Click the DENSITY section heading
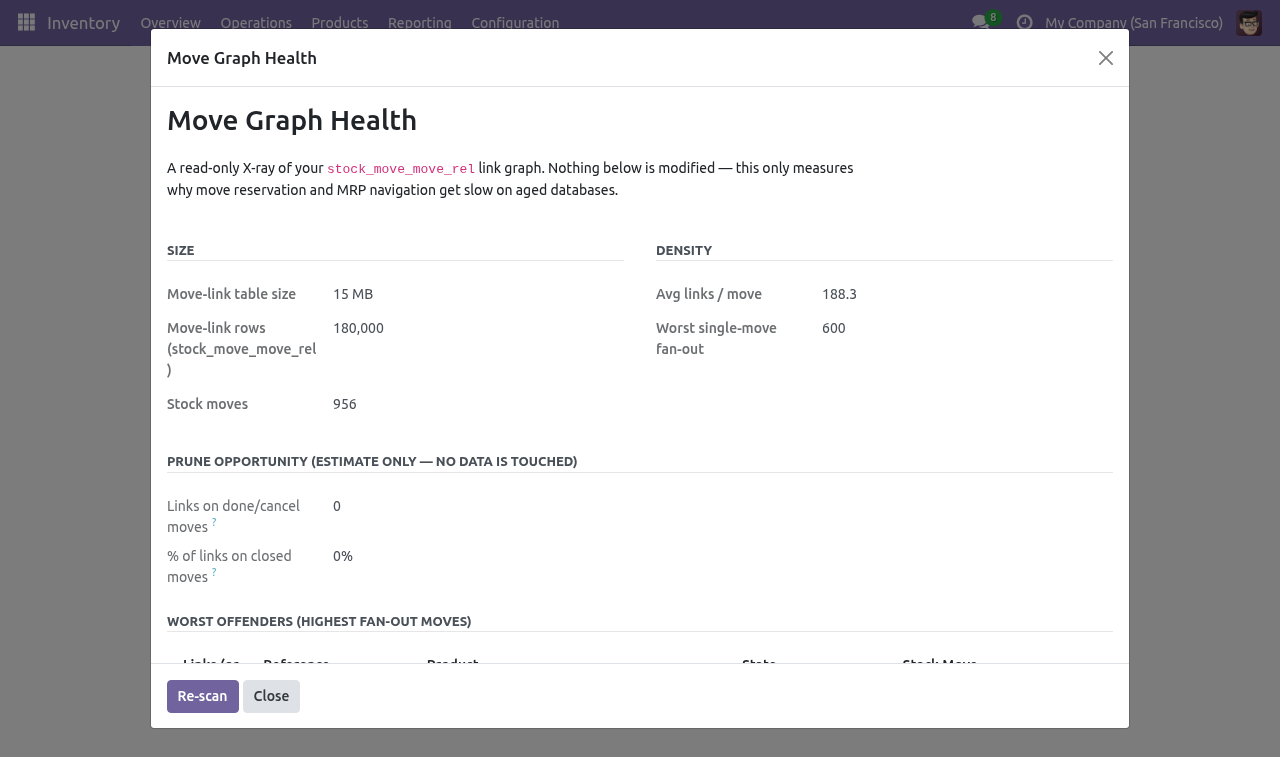The height and width of the screenshot is (757, 1280). (x=684, y=250)
